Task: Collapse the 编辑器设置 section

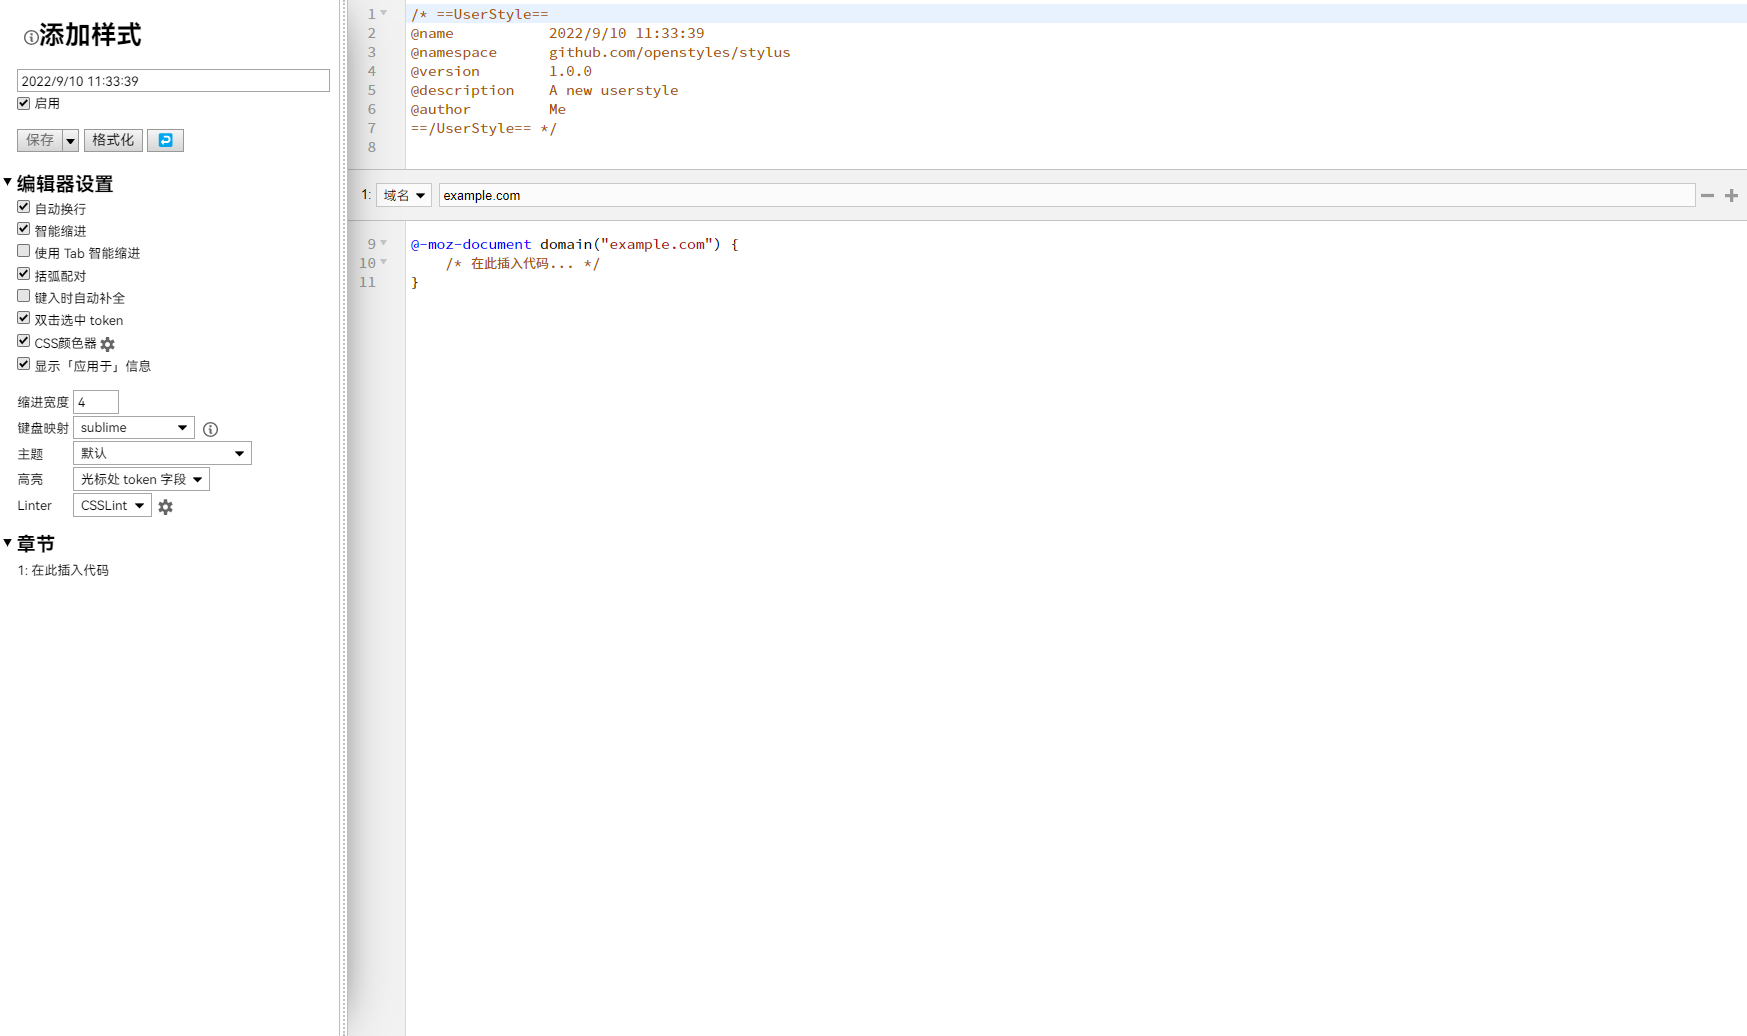Action: coord(8,182)
